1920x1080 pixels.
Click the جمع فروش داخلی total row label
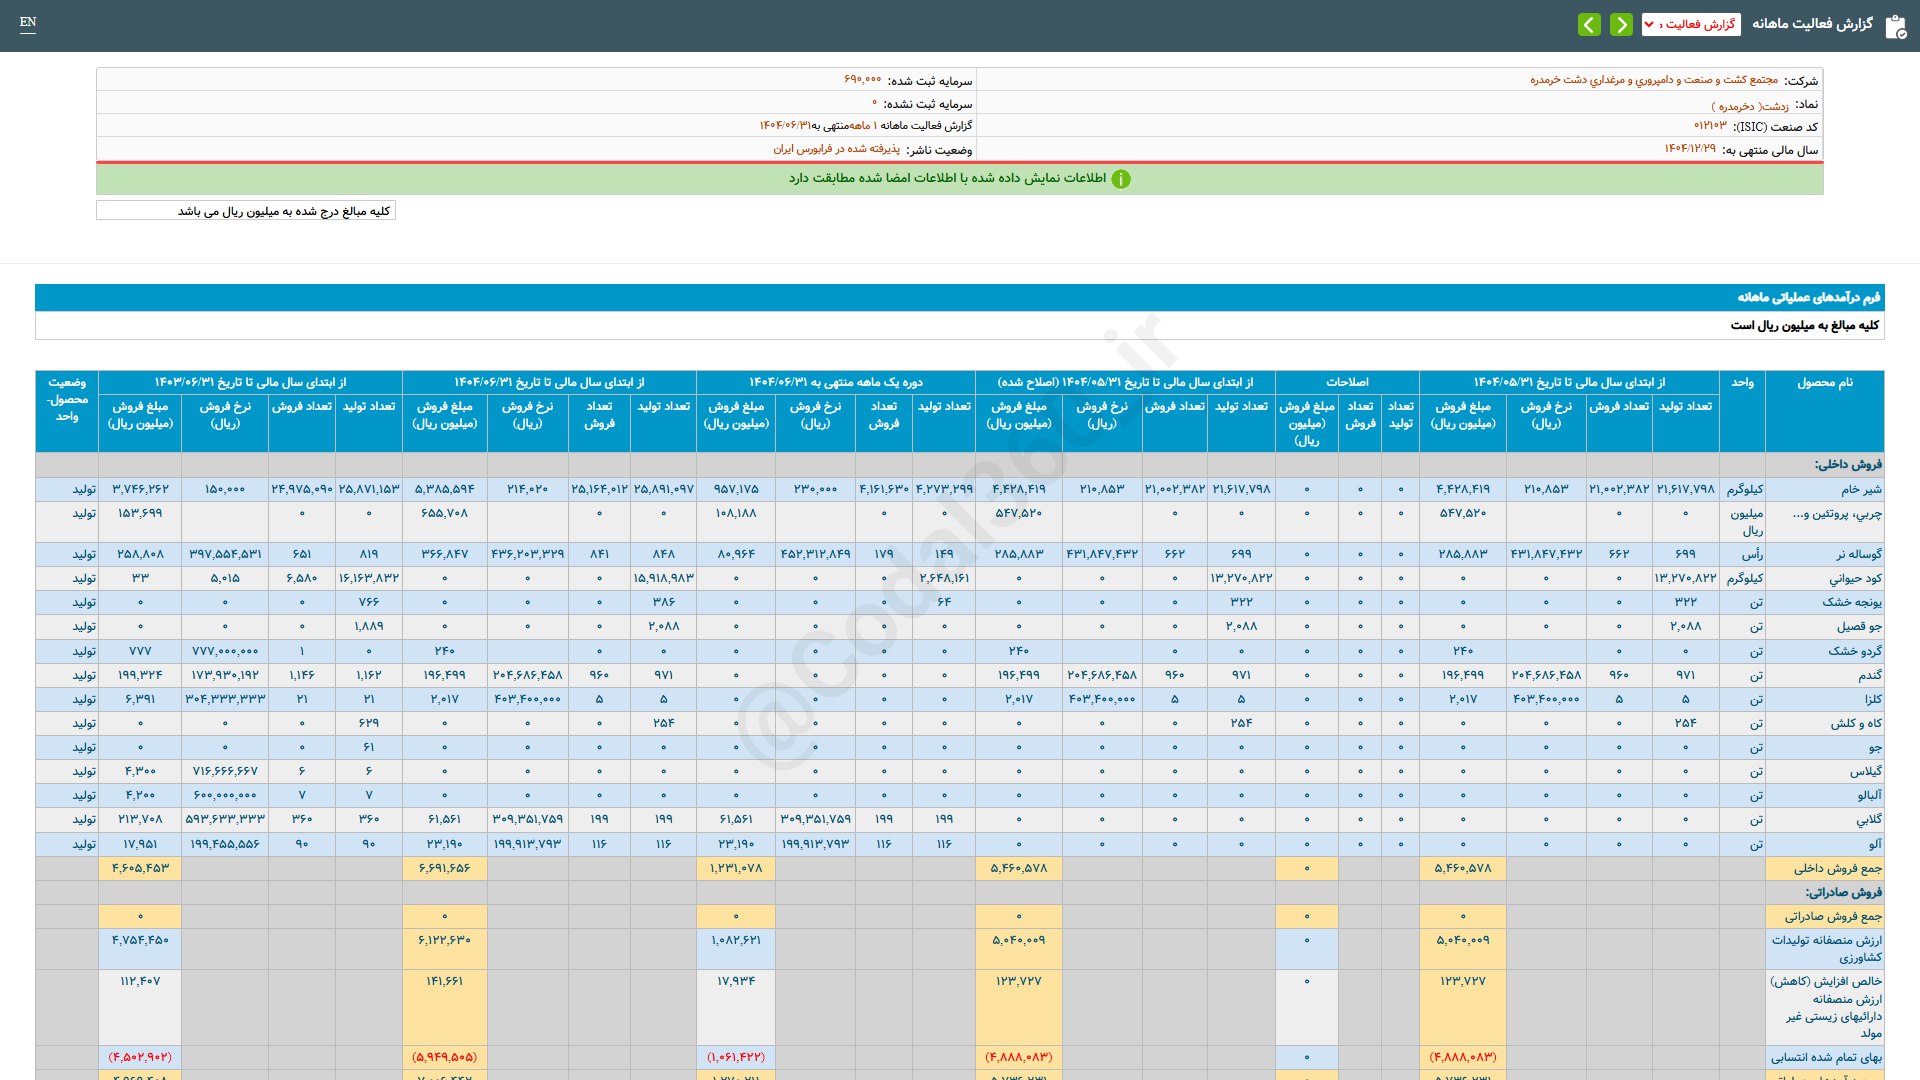point(1837,868)
